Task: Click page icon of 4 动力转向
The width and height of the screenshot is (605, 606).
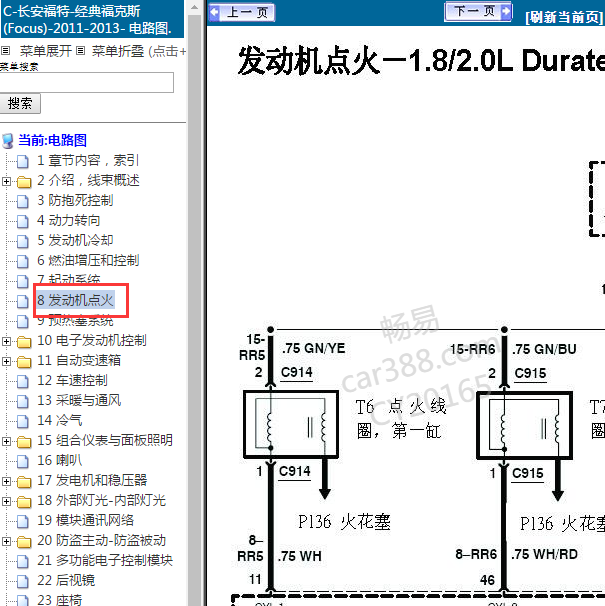Action: click(x=23, y=221)
